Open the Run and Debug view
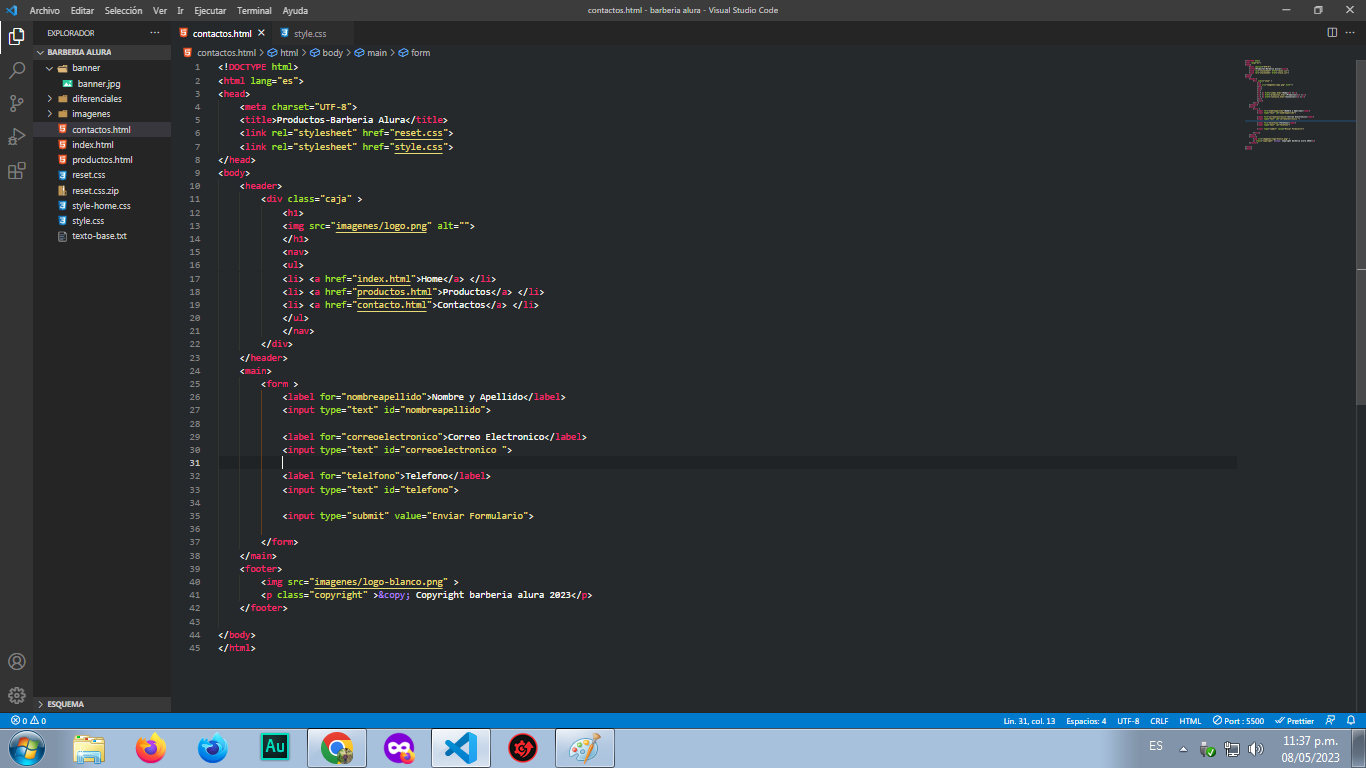 (x=16, y=137)
